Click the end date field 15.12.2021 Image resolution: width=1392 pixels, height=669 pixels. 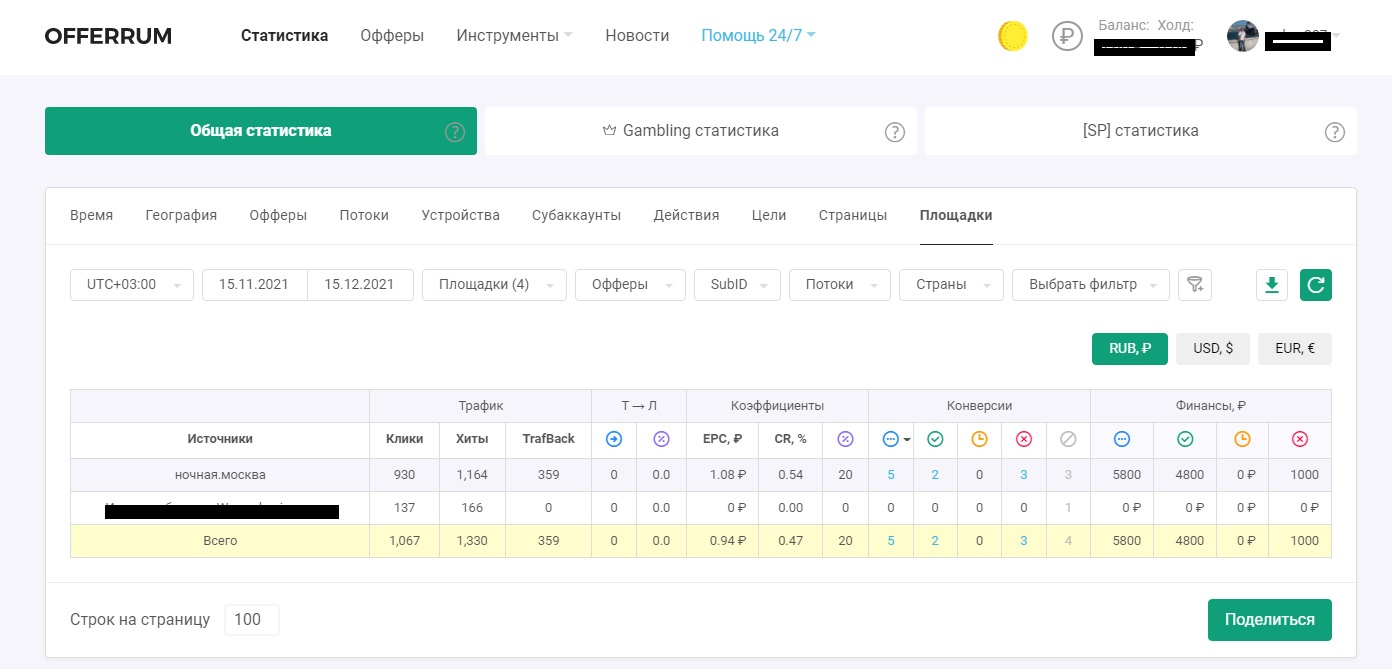(360, 285)
